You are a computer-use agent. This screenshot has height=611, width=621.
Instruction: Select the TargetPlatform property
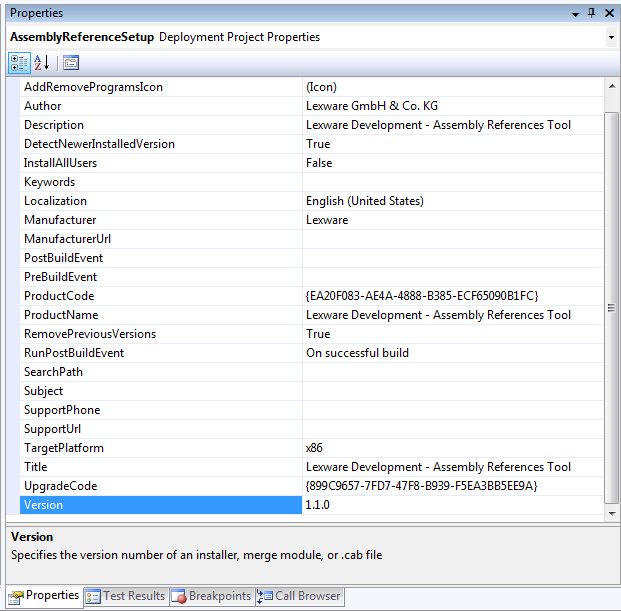click(161, 448)
